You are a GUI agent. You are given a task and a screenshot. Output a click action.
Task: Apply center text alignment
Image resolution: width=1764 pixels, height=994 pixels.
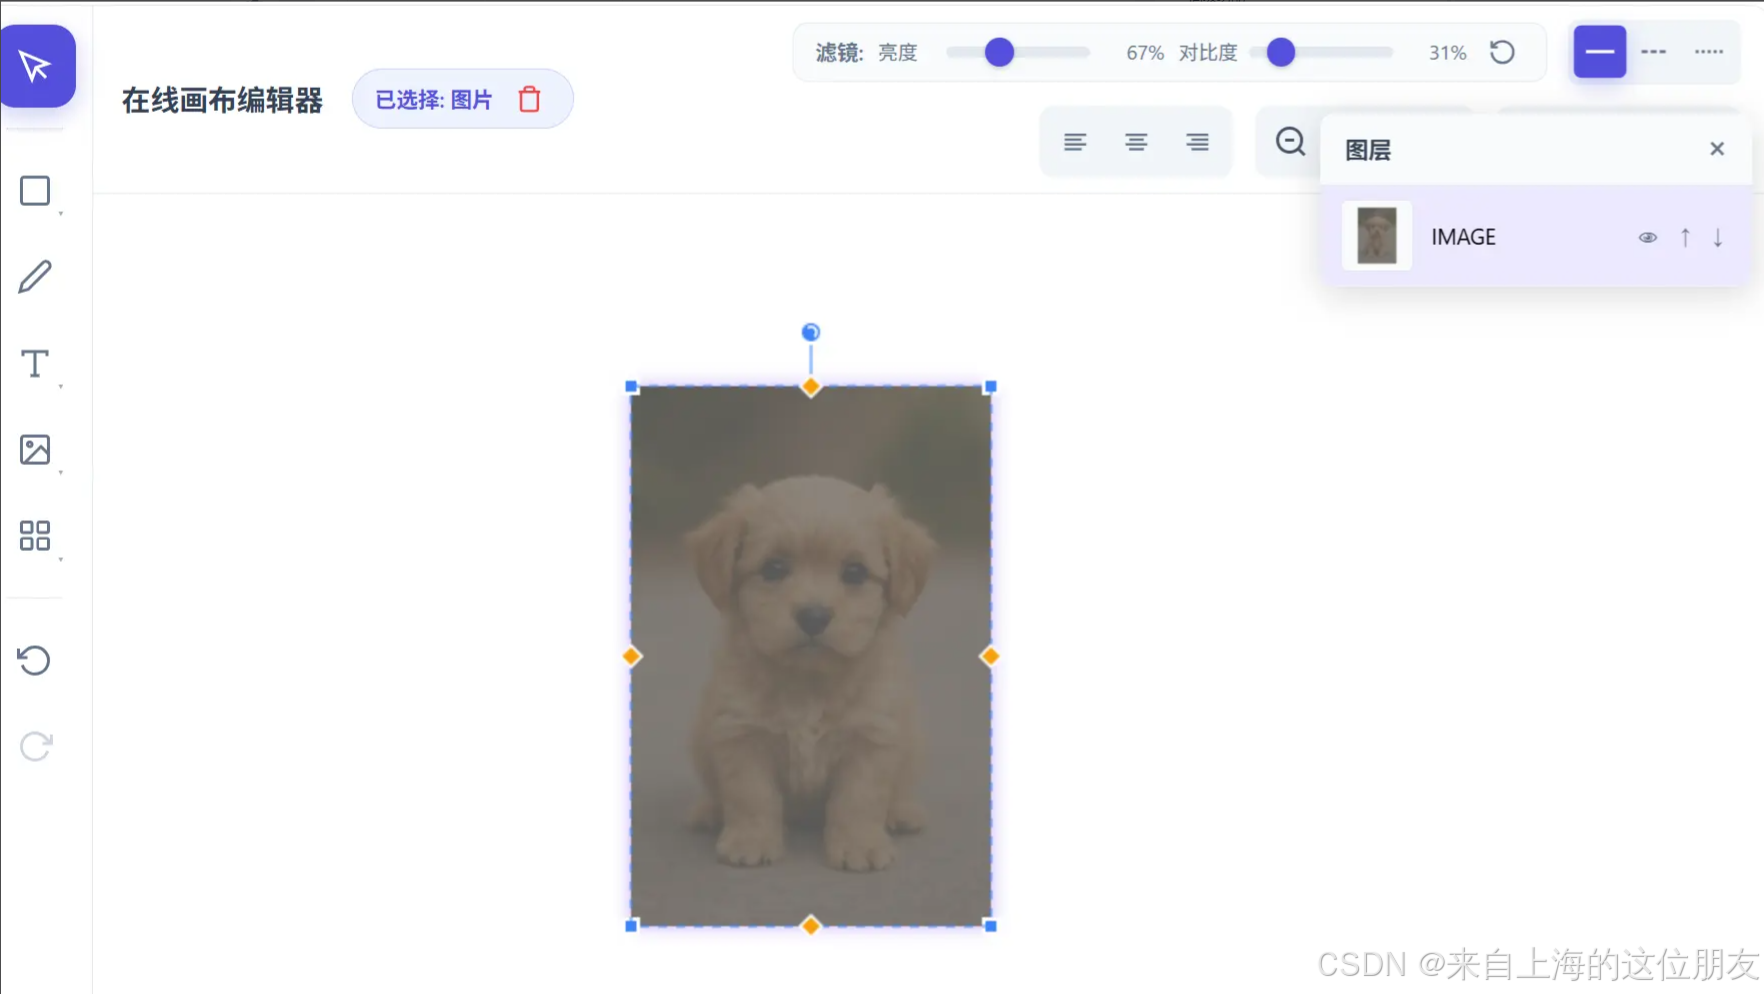[x=1136, y=142]
